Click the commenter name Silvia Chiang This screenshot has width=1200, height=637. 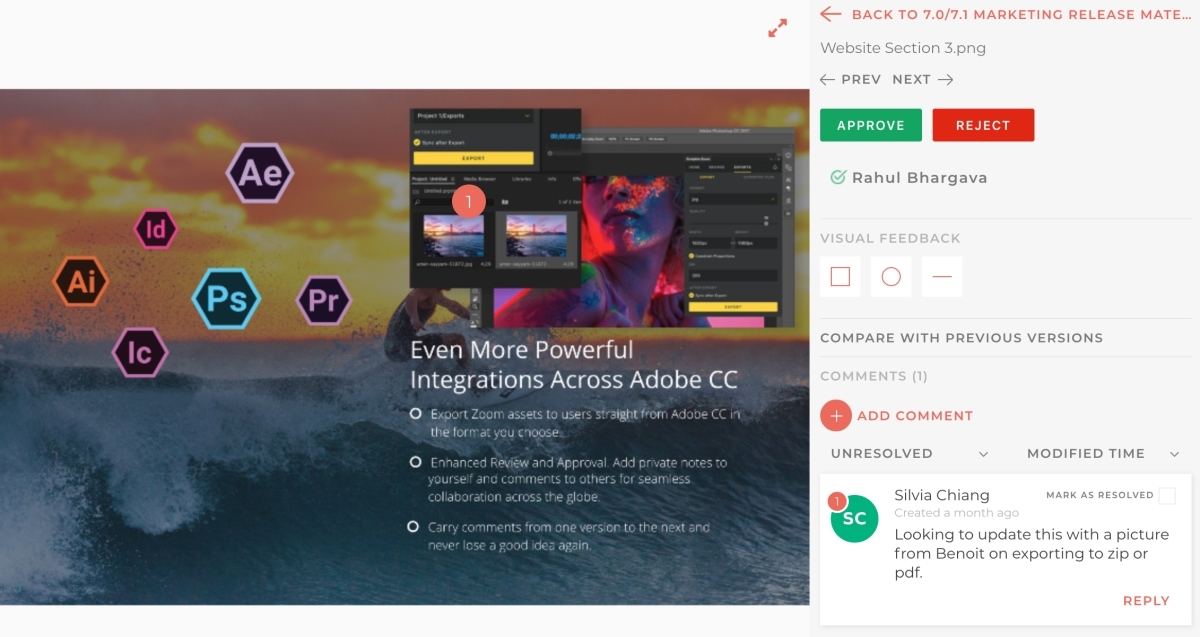pyautogui.click(x=942, y=495)
